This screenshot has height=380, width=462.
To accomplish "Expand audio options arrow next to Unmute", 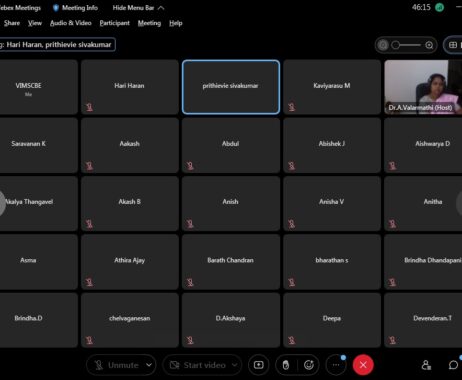I will [x=149, y=365].
